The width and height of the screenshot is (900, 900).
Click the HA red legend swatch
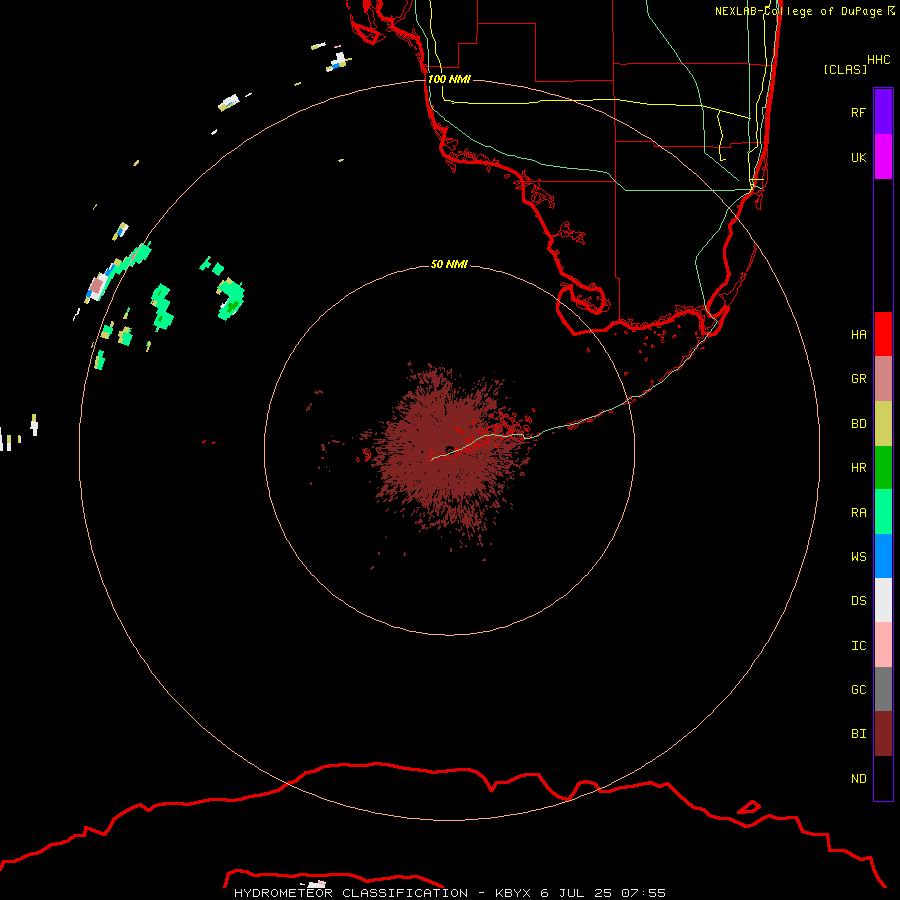coord(883,334)
